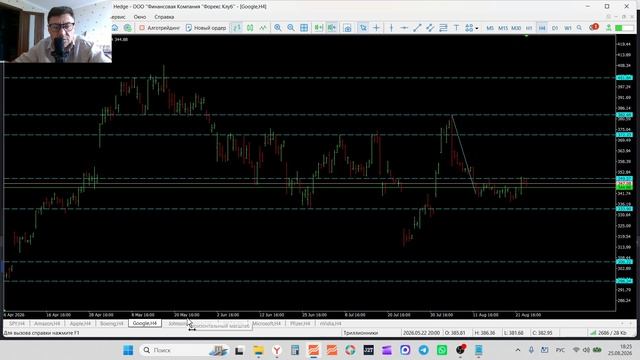Tile chart windows with grid icon
Image resolution: width=640 pixels, height=360 pixels.
[304, 28]
